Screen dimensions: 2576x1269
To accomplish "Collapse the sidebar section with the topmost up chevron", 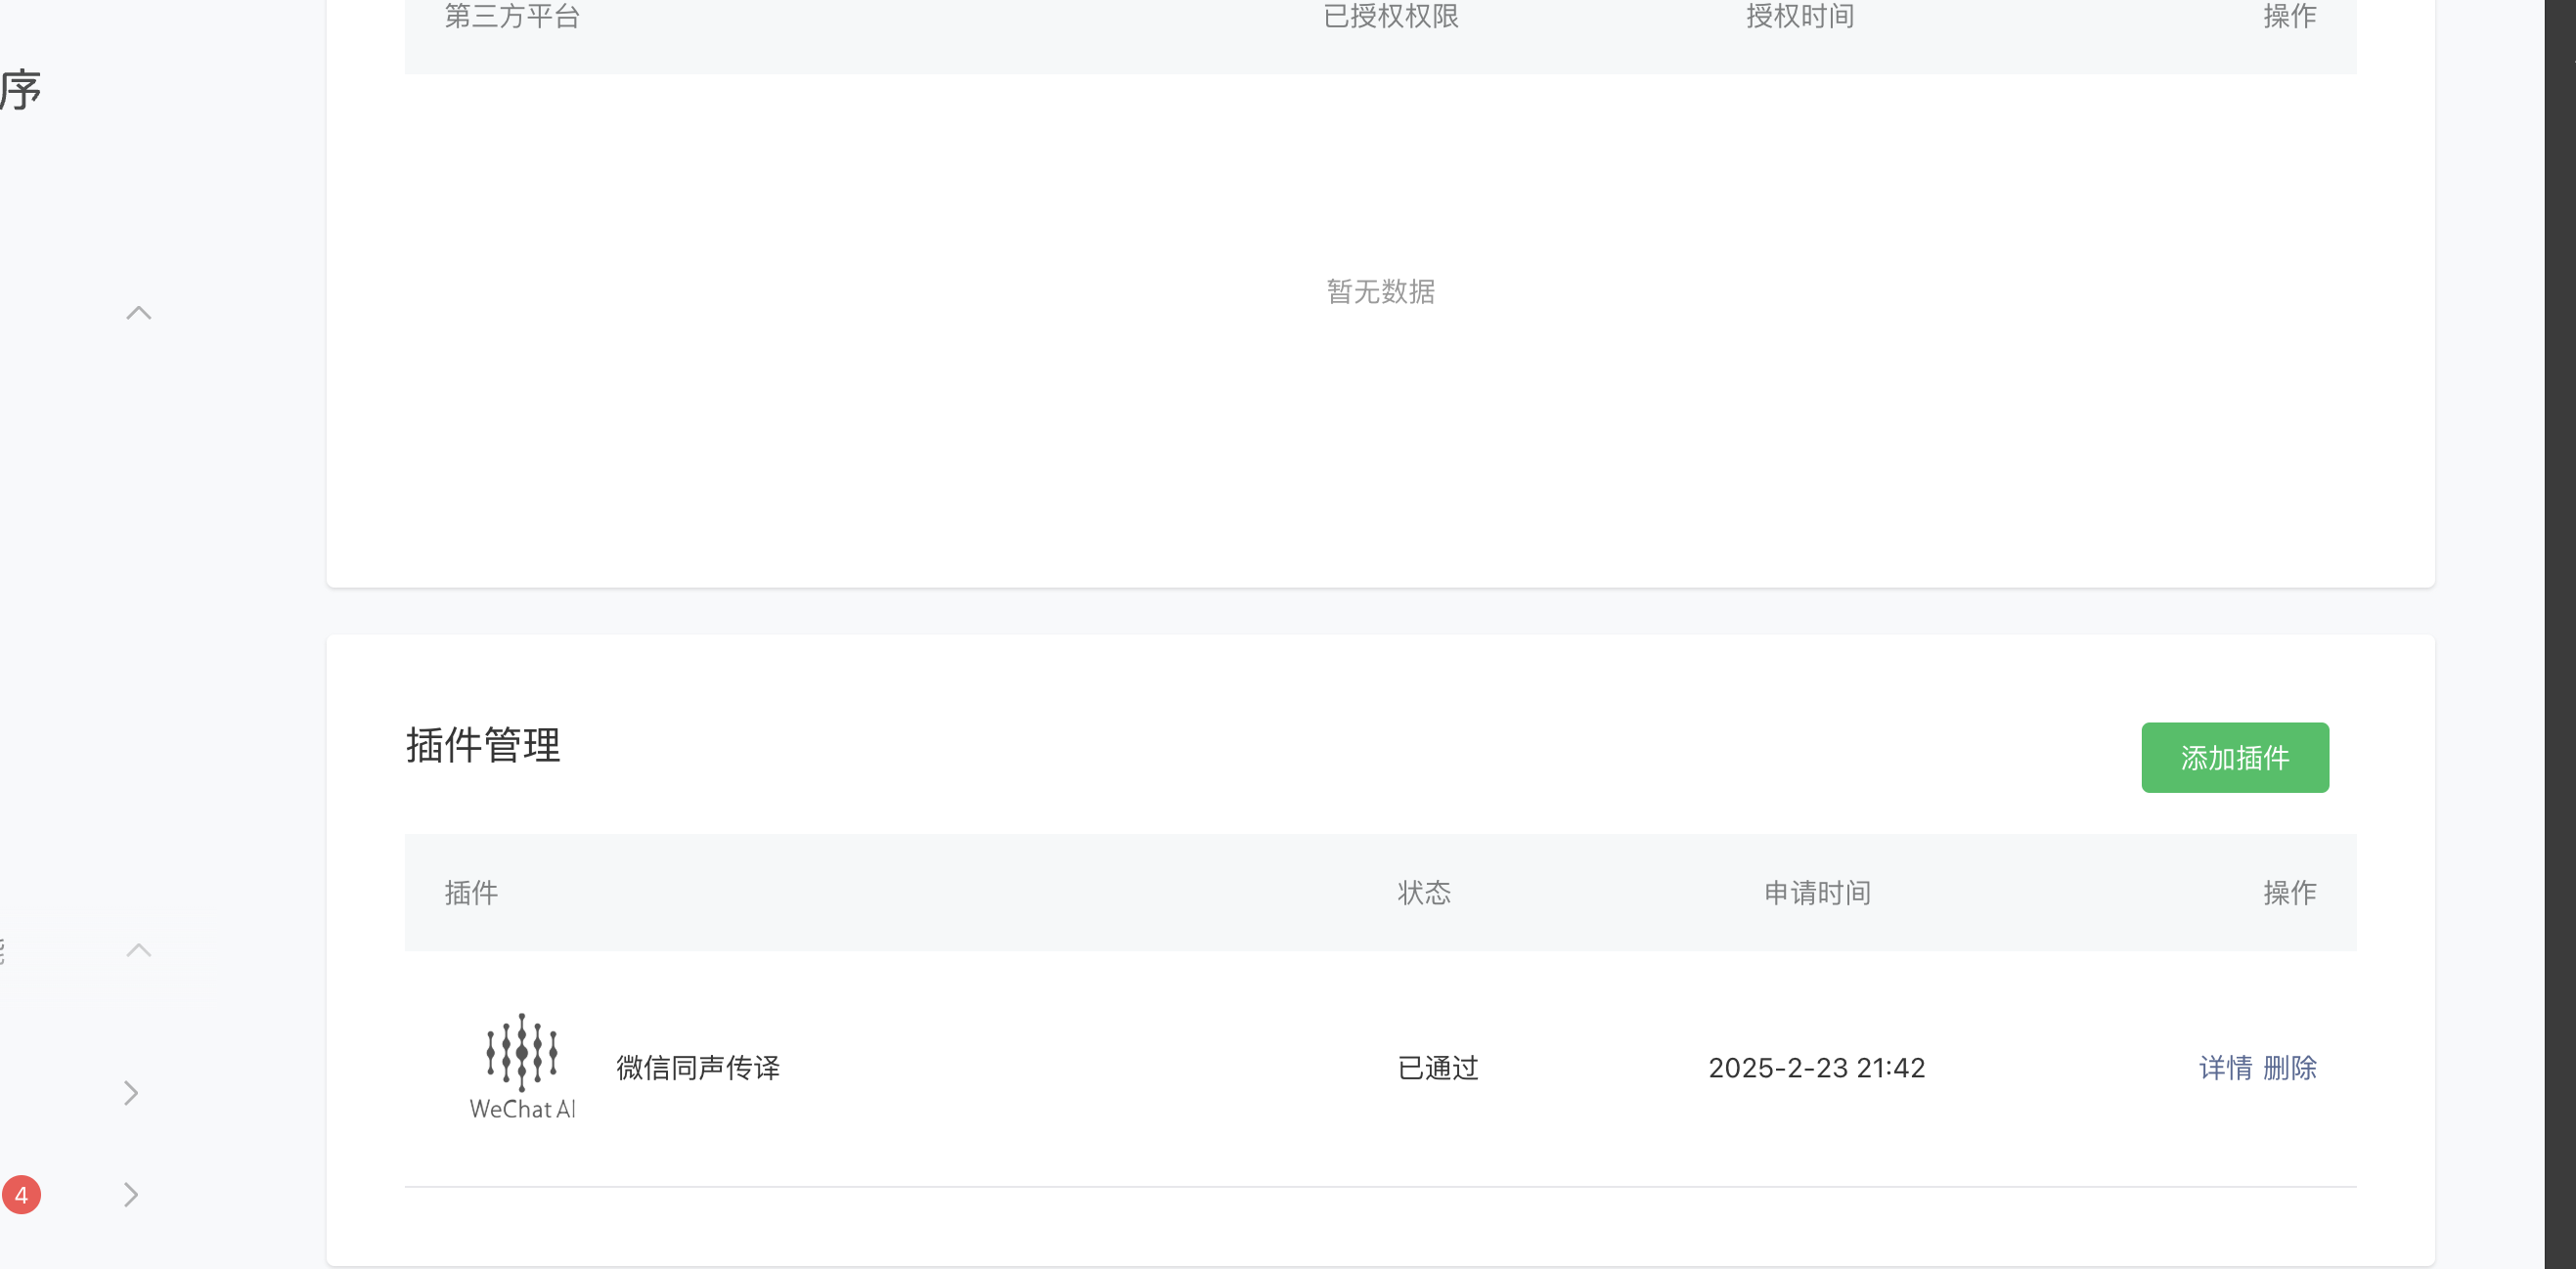I will (x=139, y=313).
